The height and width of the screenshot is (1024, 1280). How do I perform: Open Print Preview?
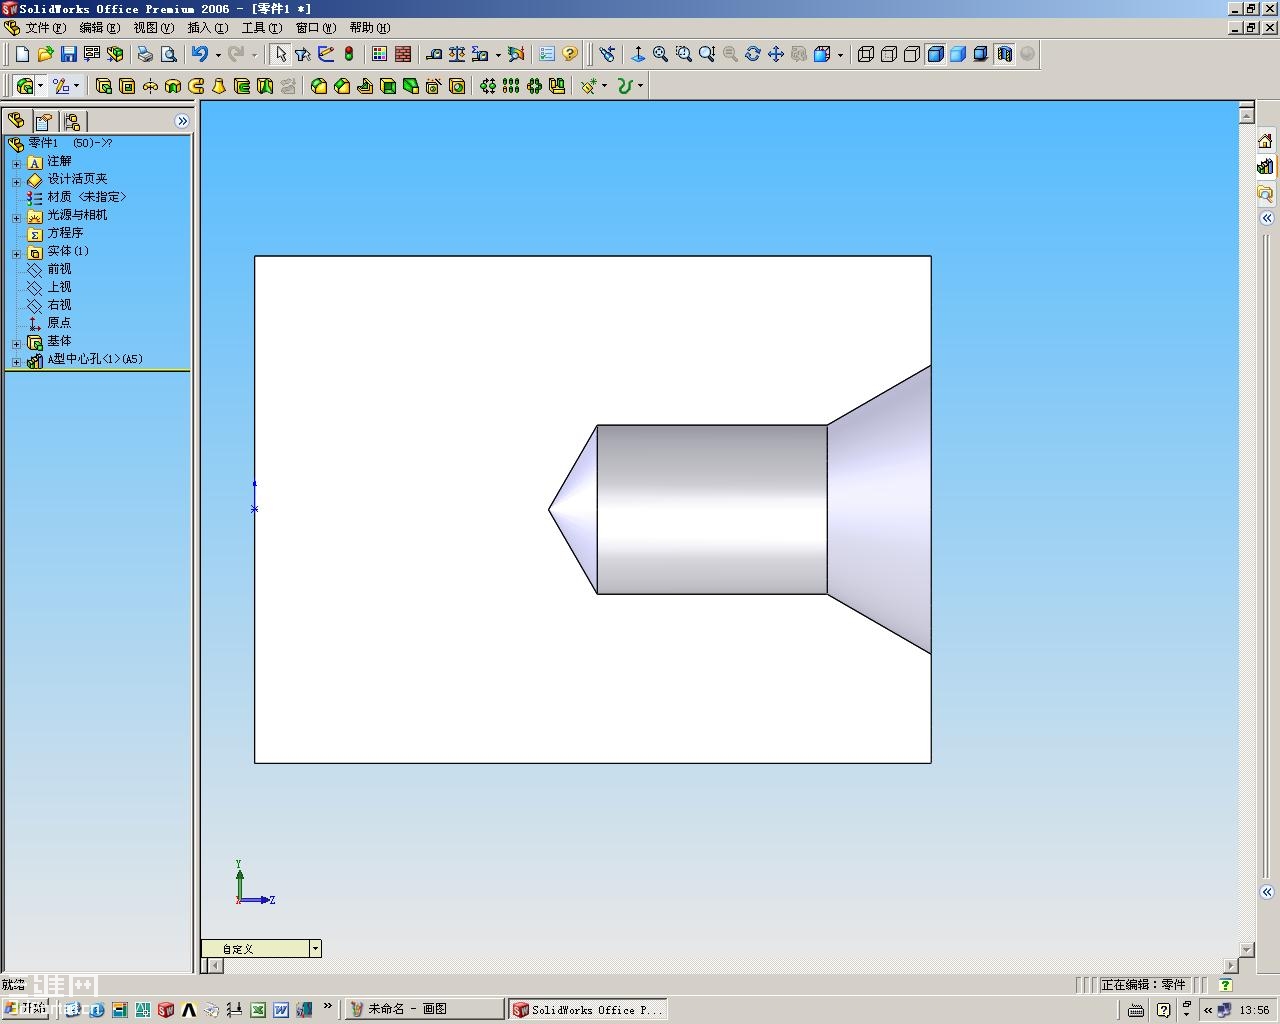pyautogui.click(x=169, y=54)
